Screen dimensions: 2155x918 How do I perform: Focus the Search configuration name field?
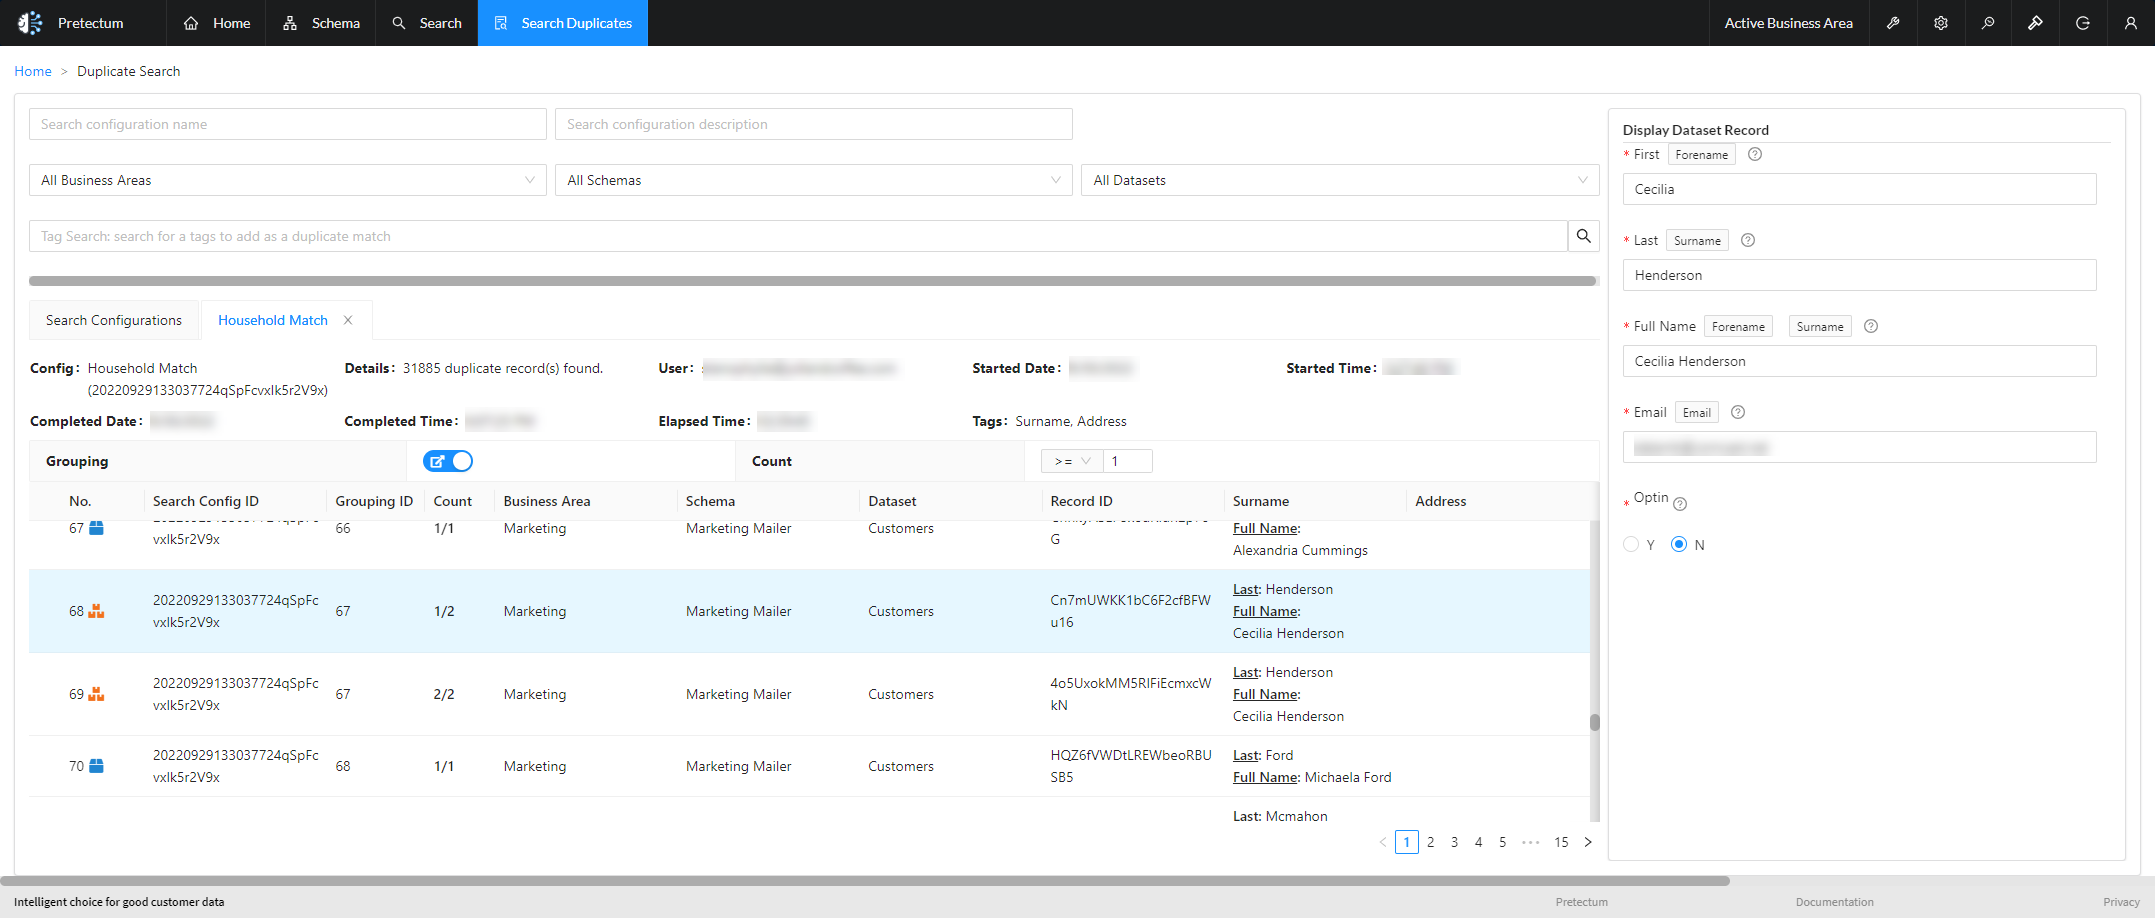tap(288, 124)
